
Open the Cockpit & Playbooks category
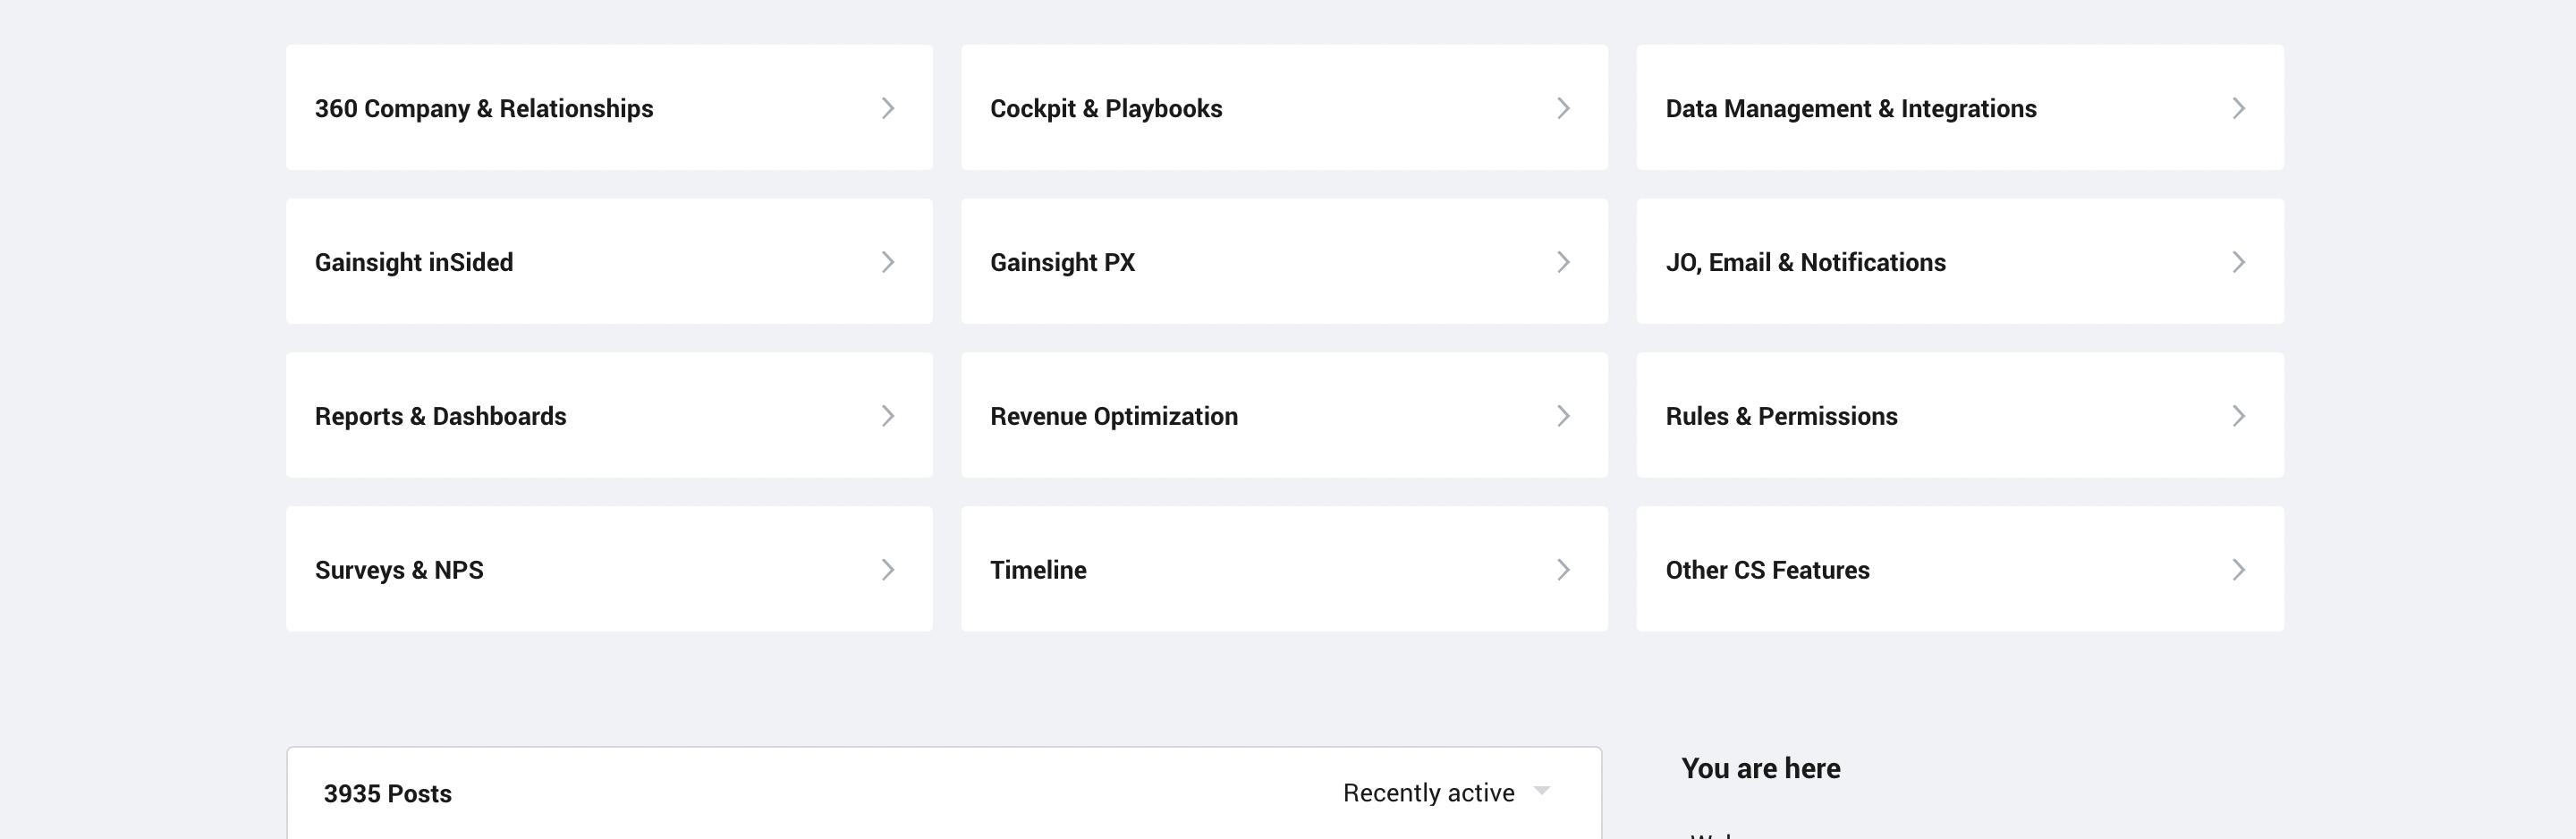[x=1284, y=107]
